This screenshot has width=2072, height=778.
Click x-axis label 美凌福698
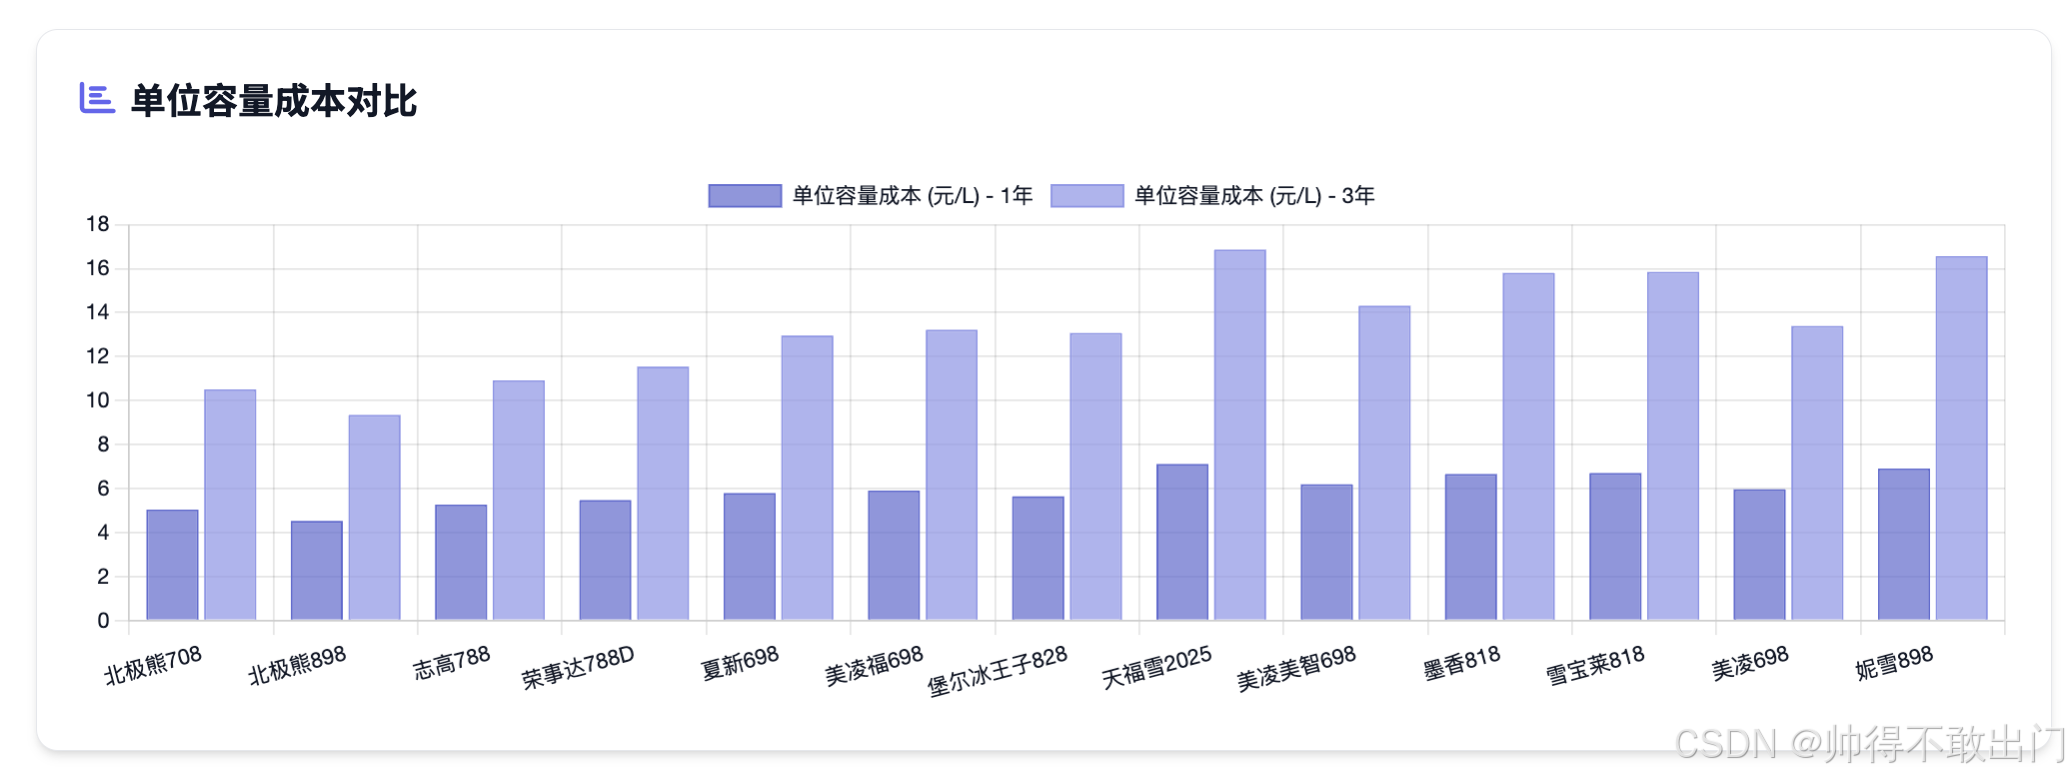tap(874, 665)
